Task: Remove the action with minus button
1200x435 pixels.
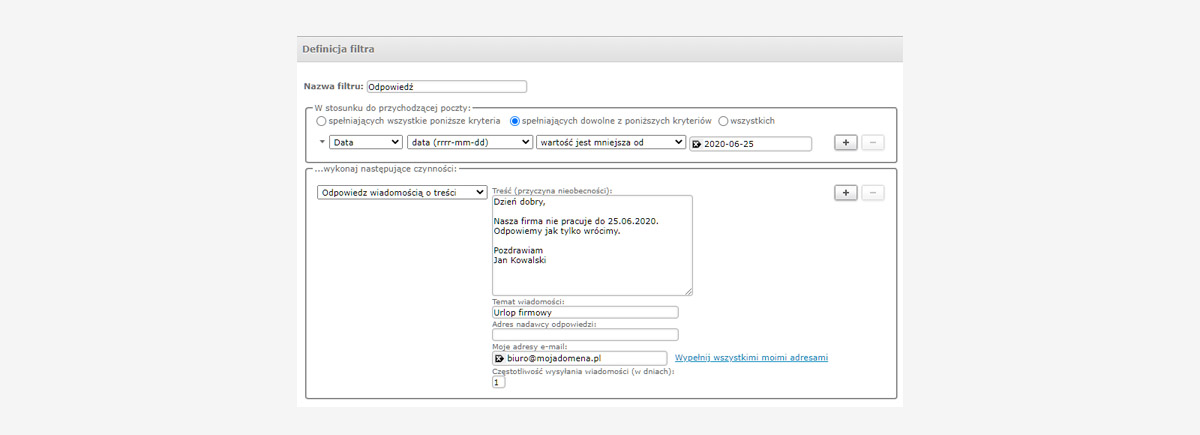Action: pyautogui.click(x=873, y=192)
